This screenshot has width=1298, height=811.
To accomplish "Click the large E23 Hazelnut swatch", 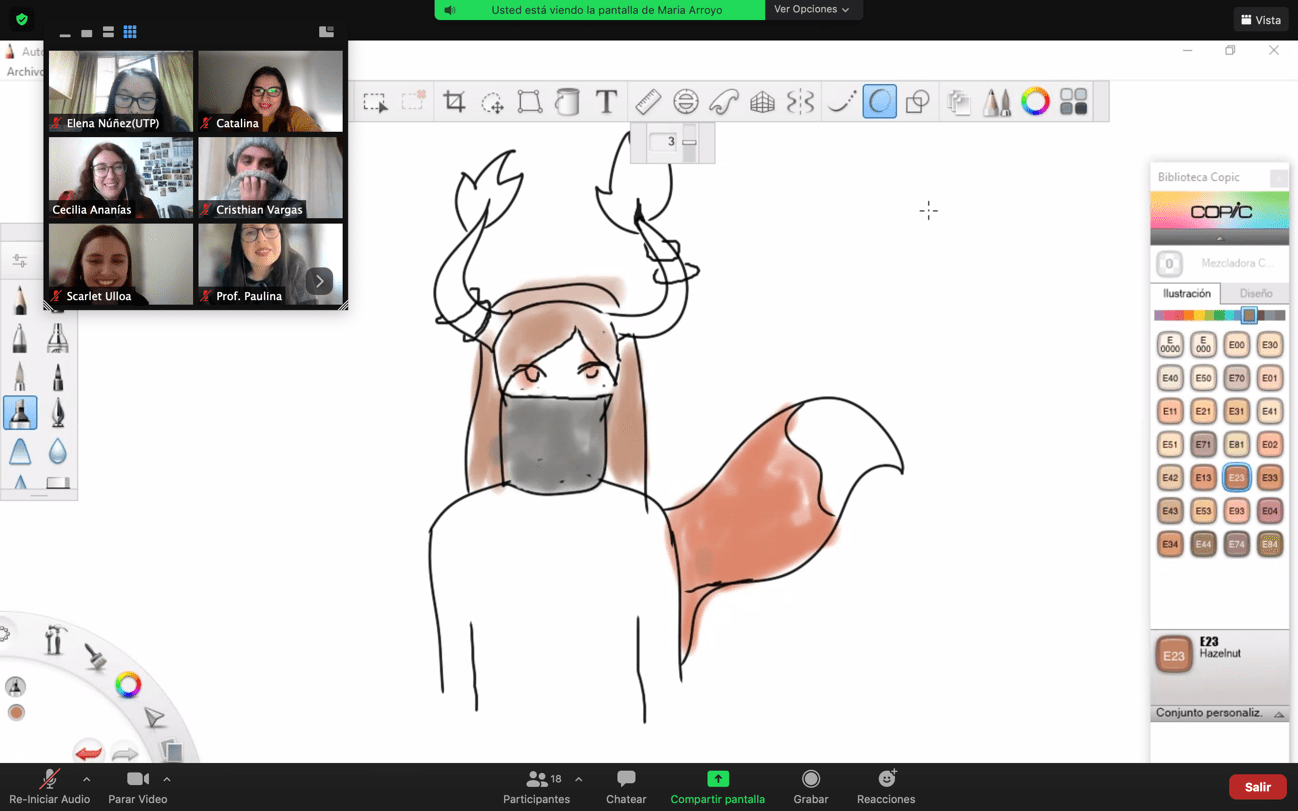I will click(x=1174, y=656).
